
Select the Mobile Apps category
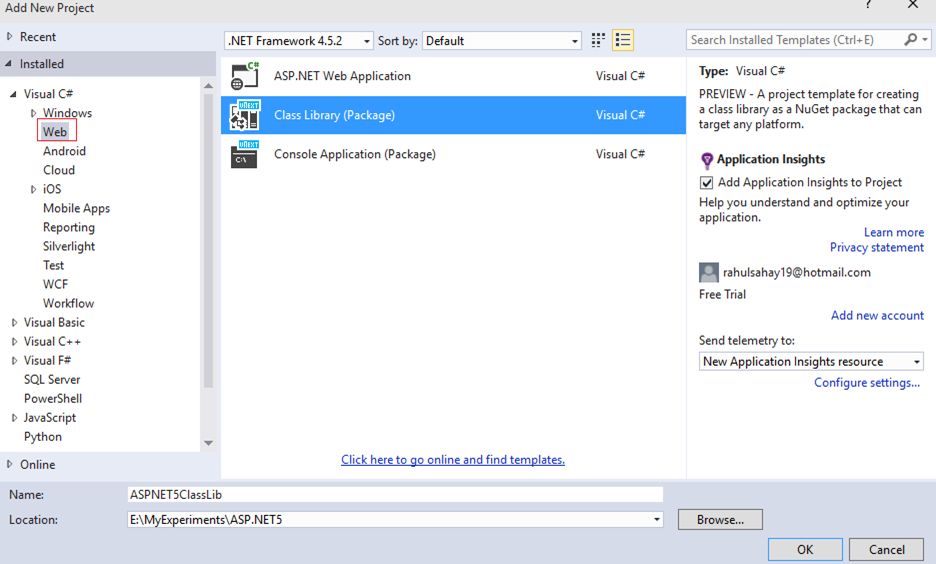pyautogui.click(x=76, y=208)
